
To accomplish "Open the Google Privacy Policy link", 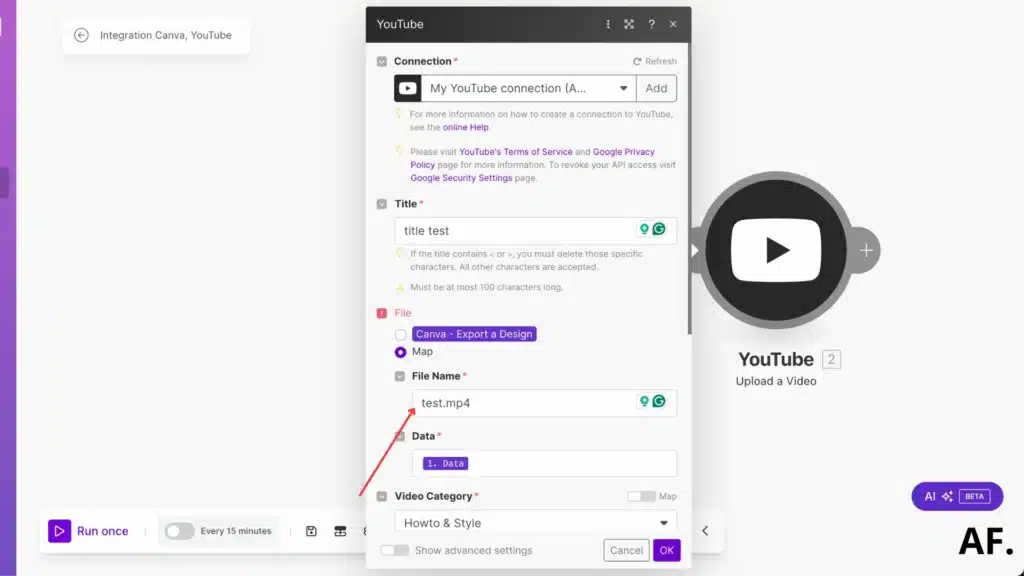I will [x=532, y=158].
